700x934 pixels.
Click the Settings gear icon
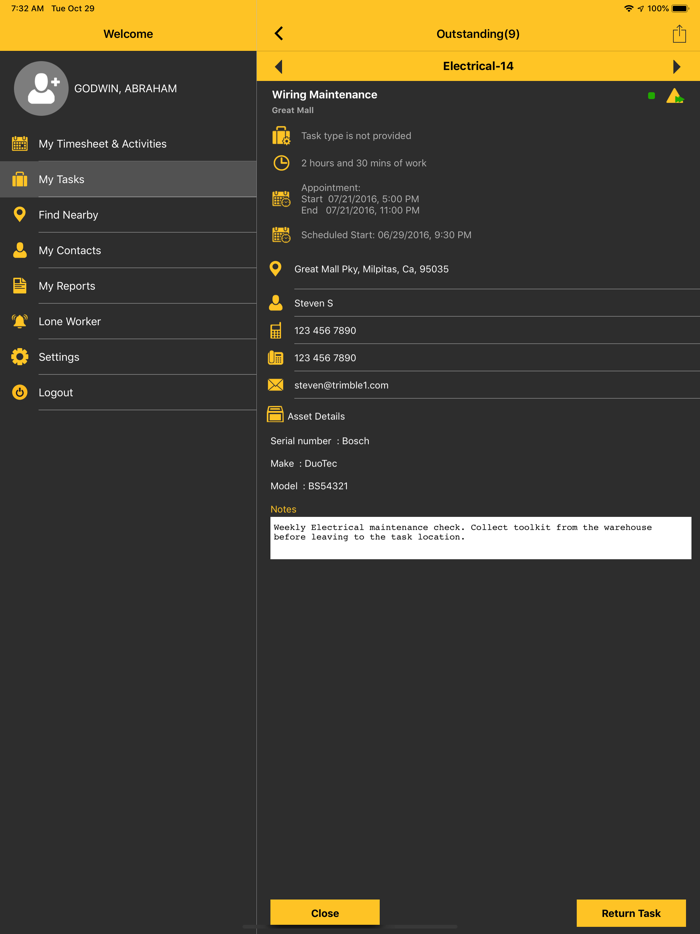pos(20,357)
